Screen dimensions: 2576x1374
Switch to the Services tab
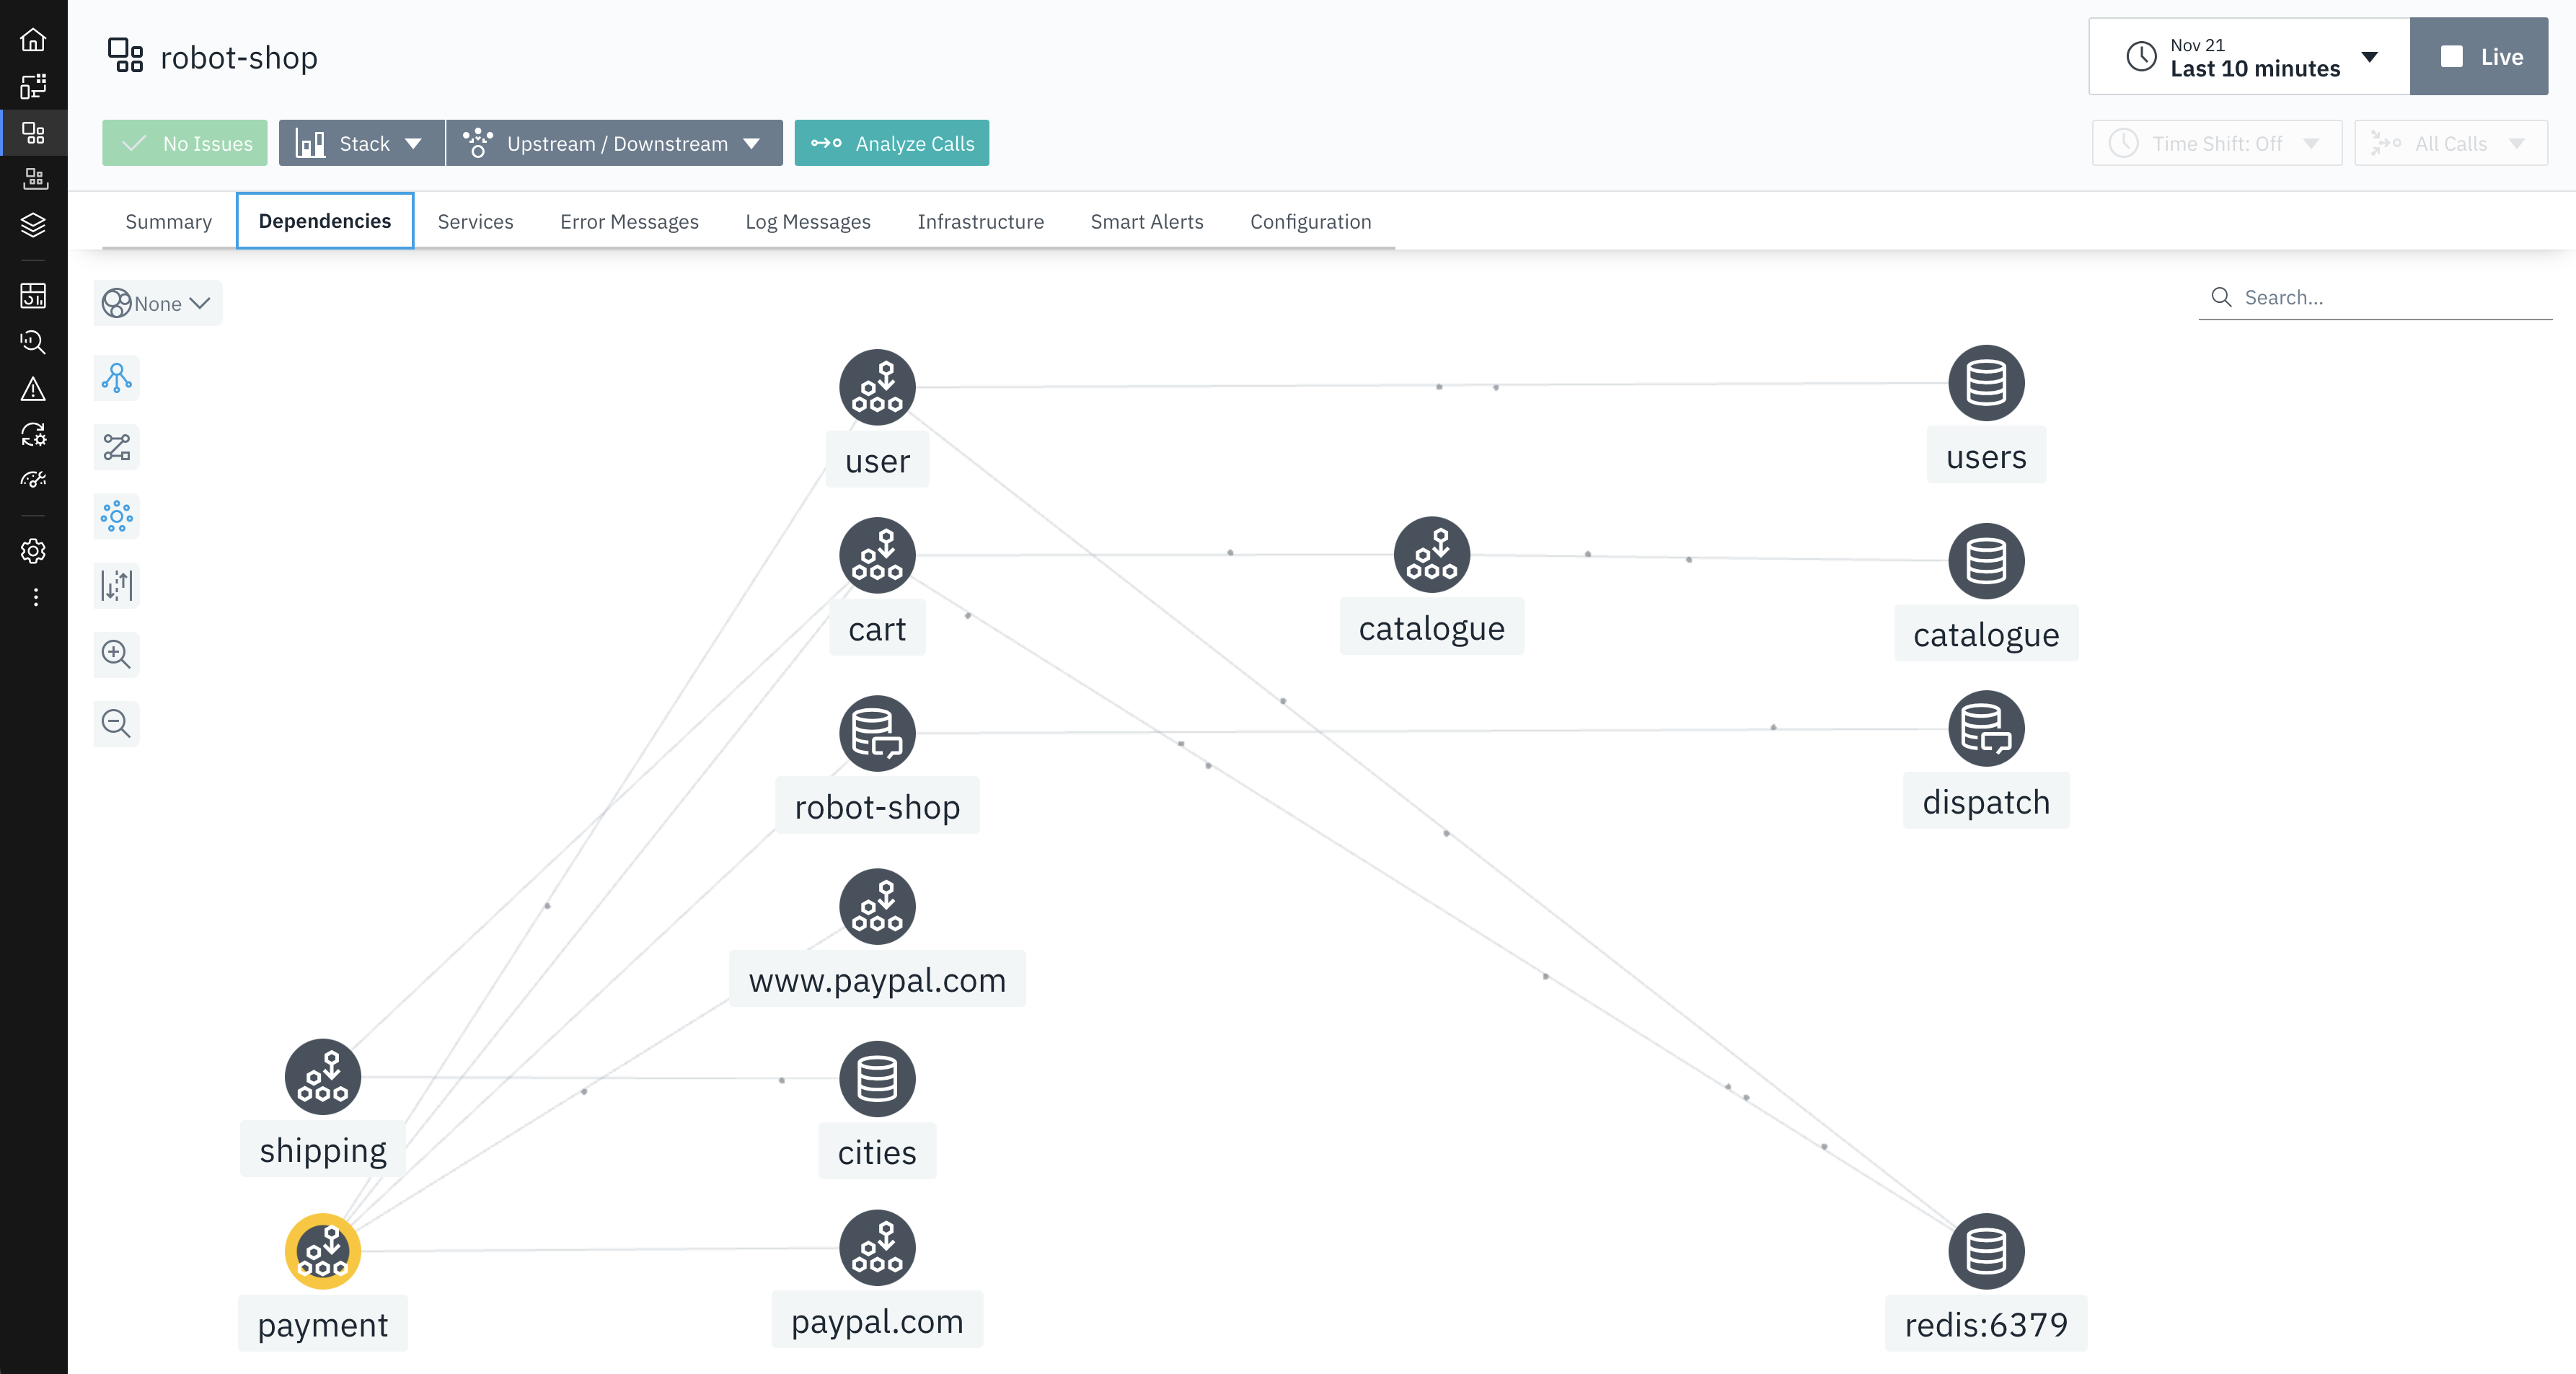click(x=475, y=221)
